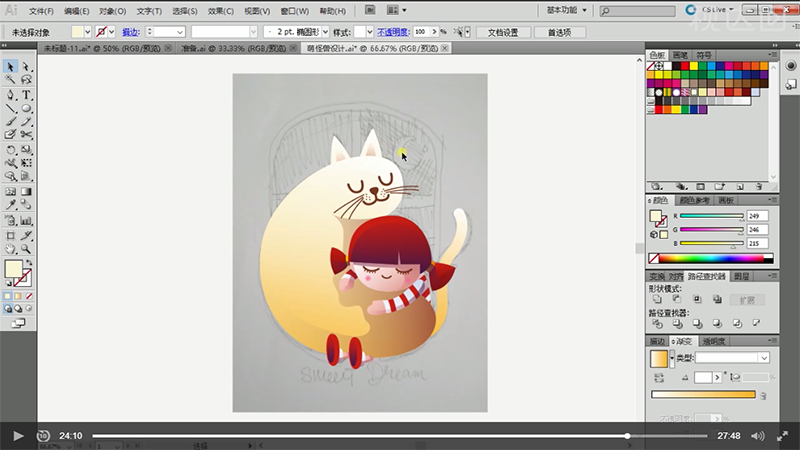Open gradient type (类型) dropdown
The height and width of the screenshot is (450, 800).
(764, 358)
